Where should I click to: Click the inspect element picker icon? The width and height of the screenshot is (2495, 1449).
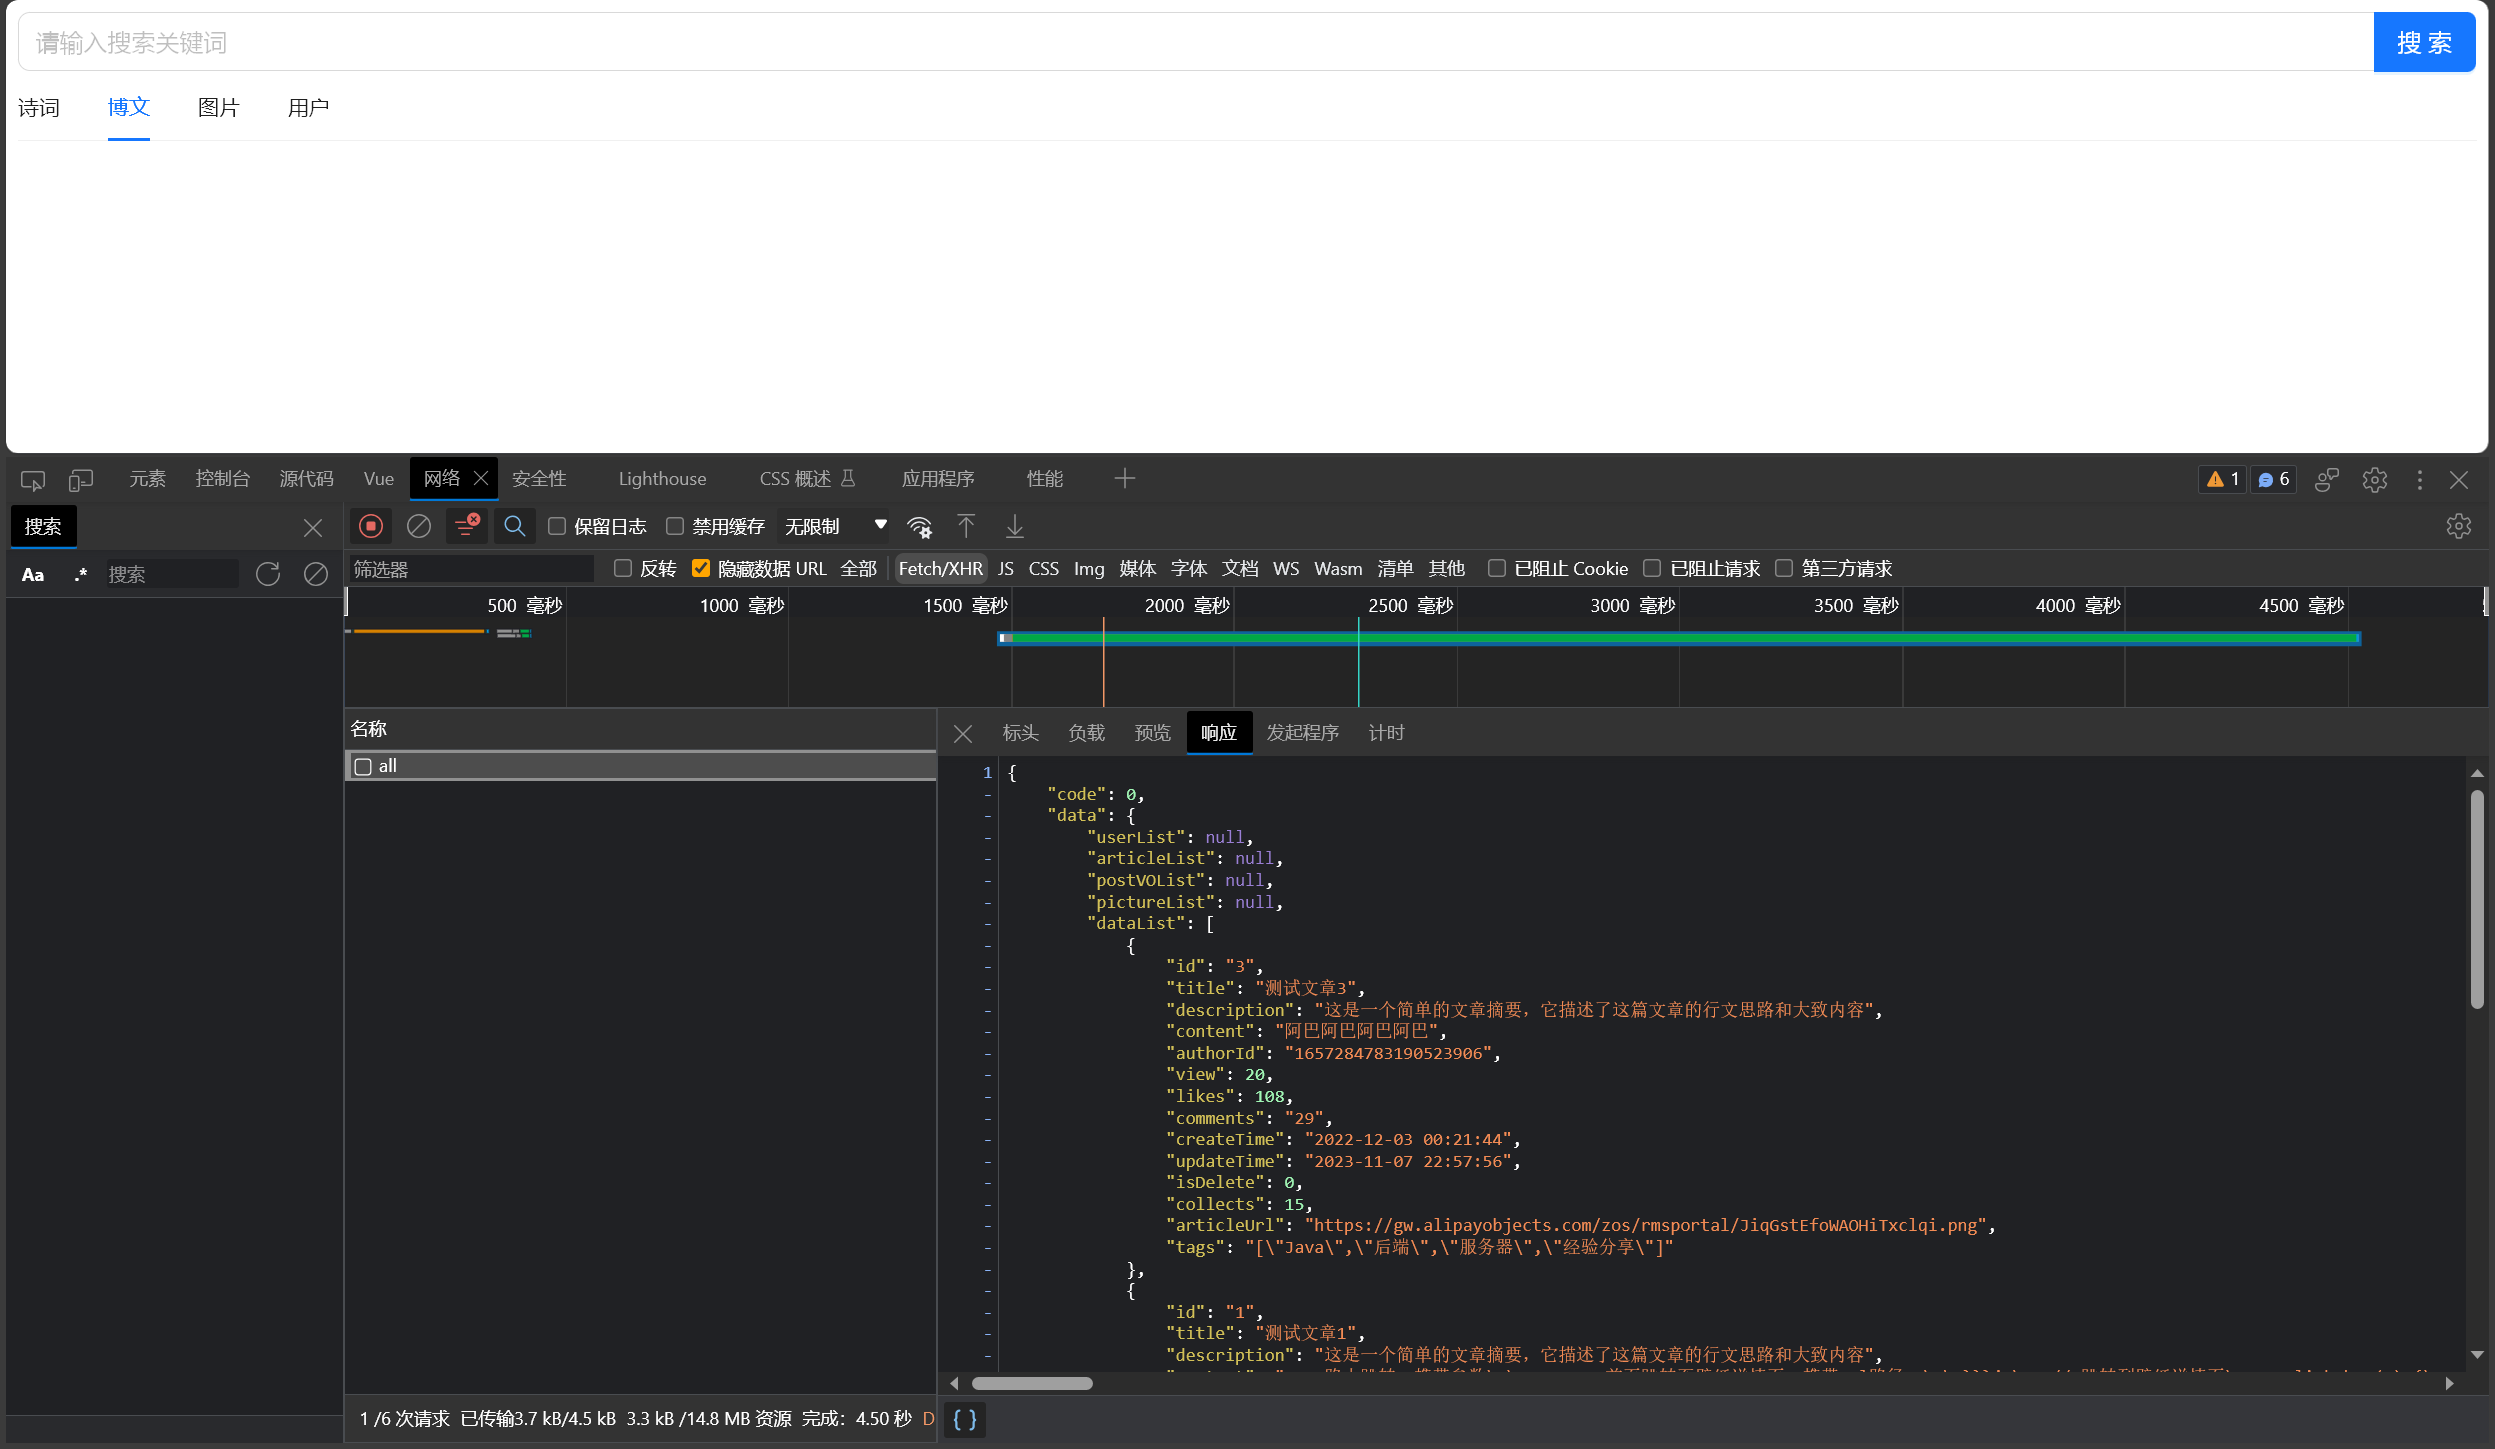[x=33, y=480]
